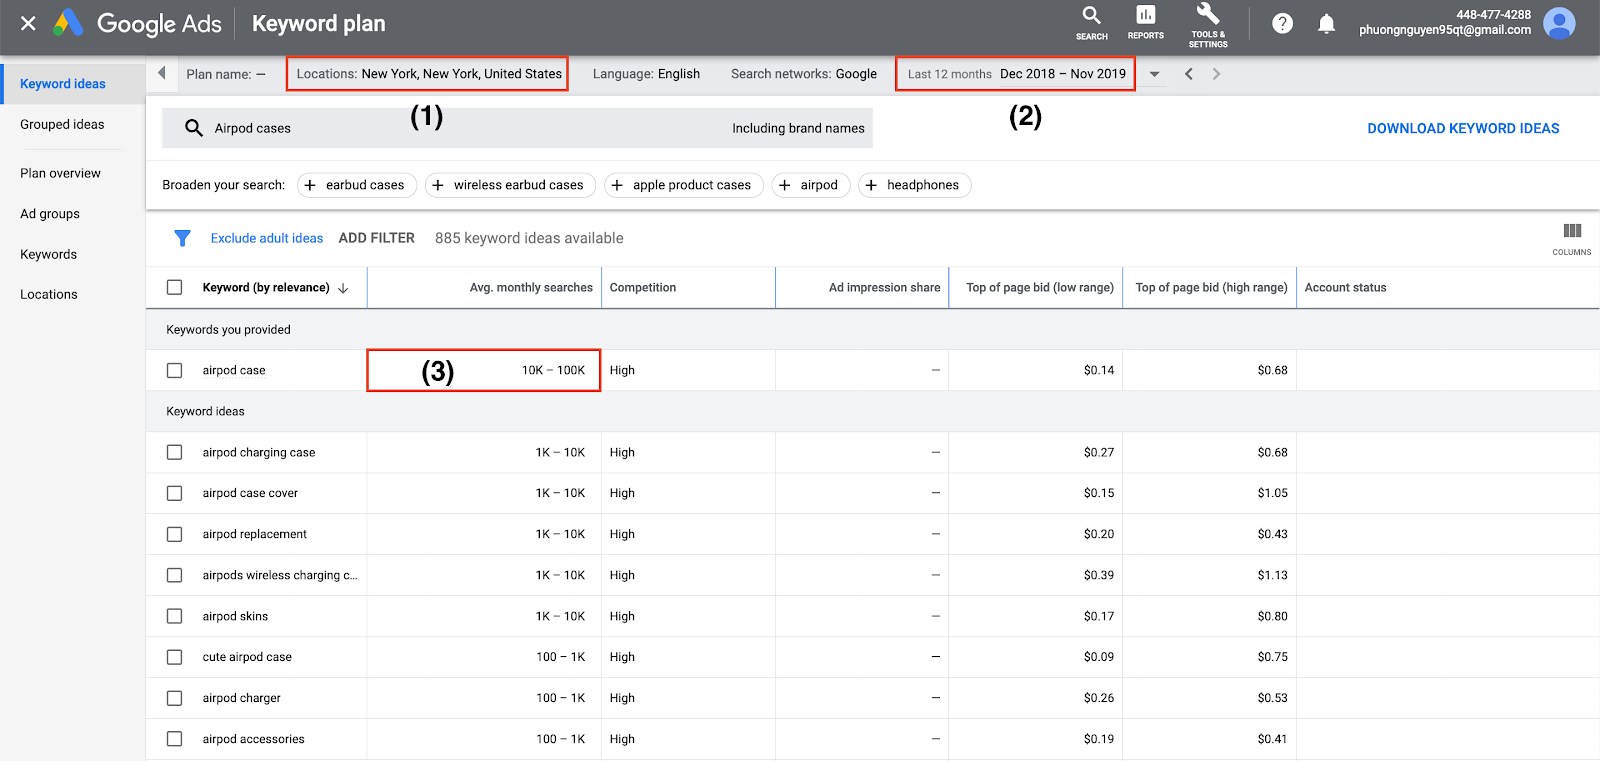Click the 10K – 100K monthly searches value
Screen dimensions: 1600x761
click(x=553, y=371)
